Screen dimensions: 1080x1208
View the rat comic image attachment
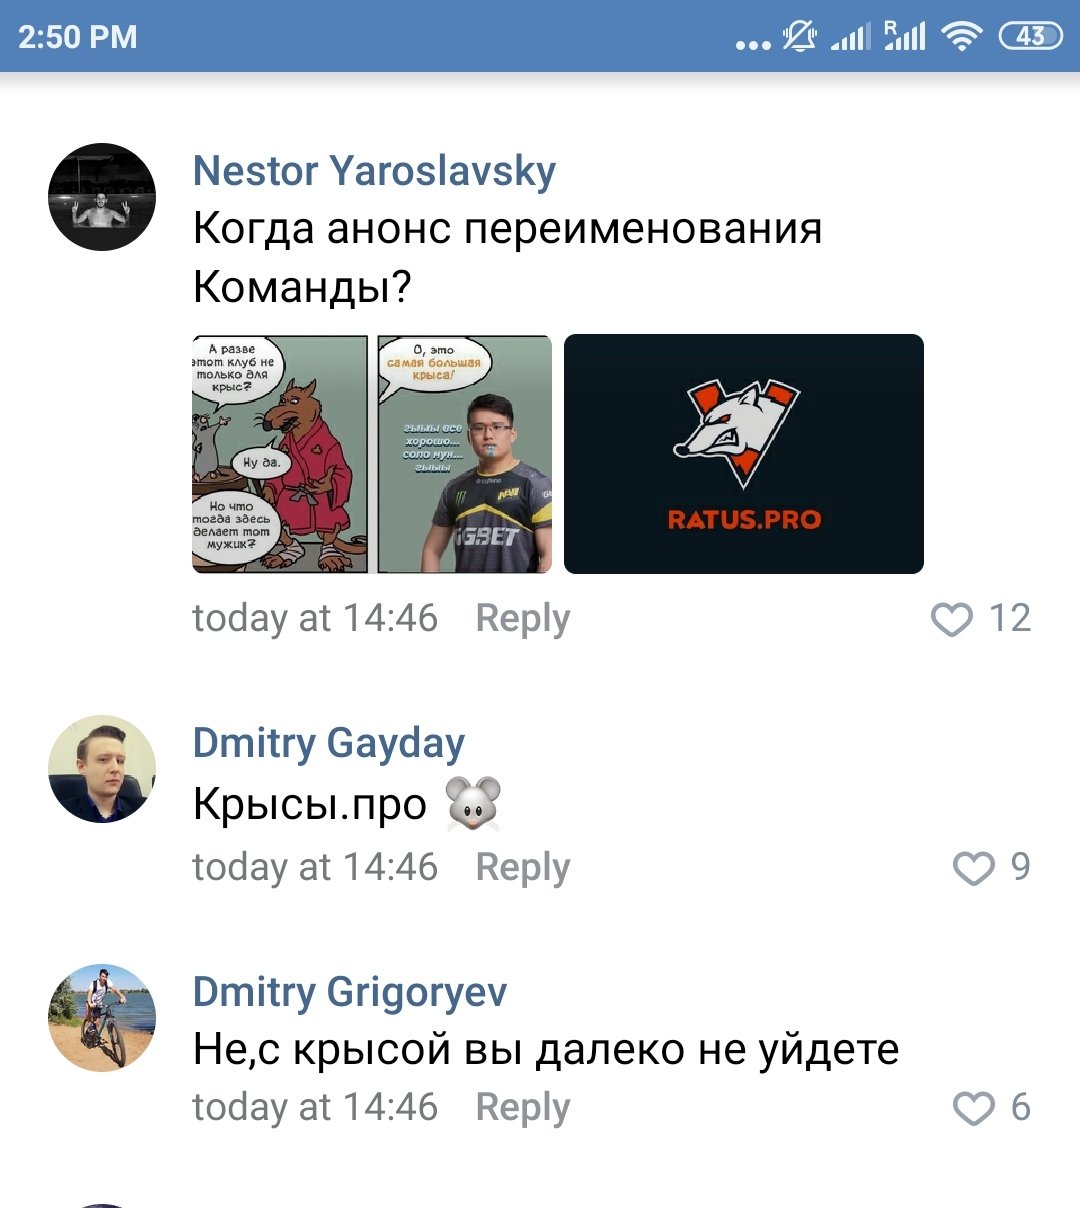click(372, 454)
